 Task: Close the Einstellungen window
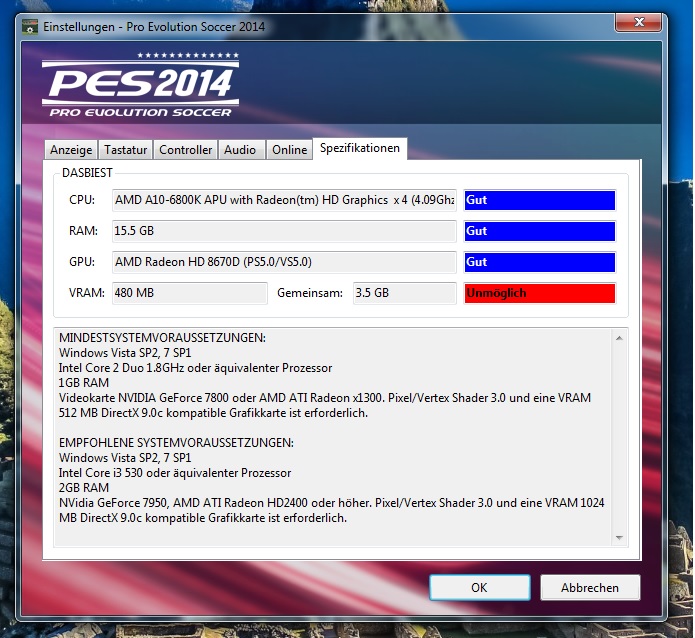coord(639,22)
